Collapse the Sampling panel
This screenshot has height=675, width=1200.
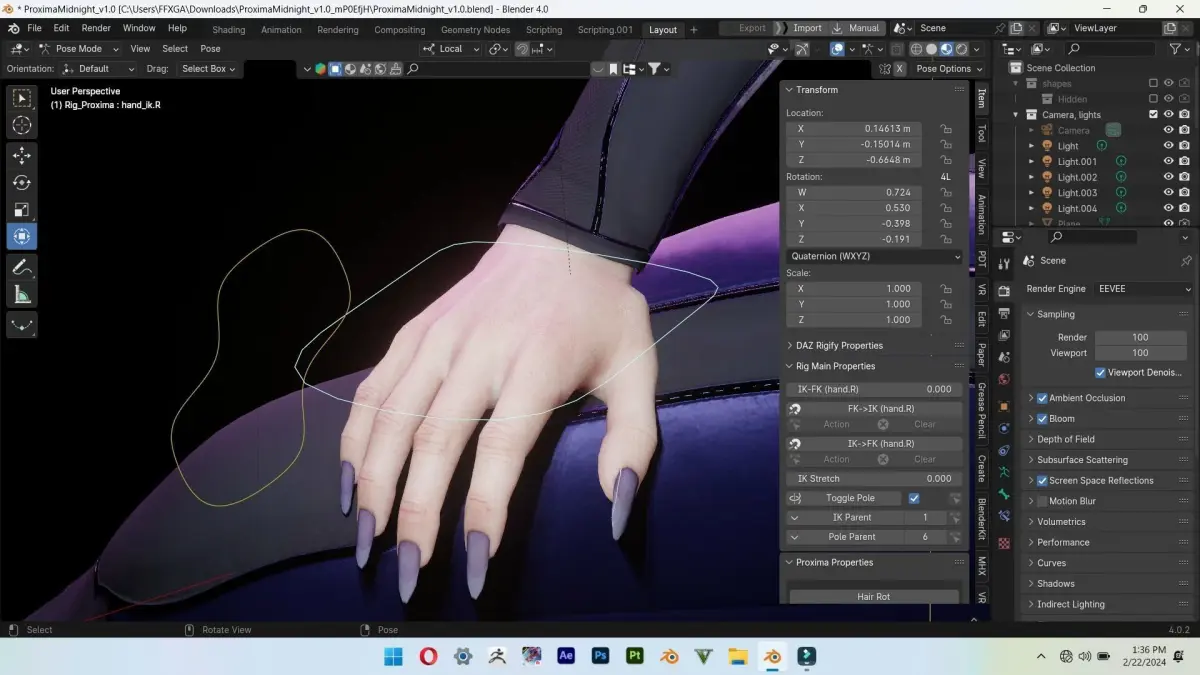(1055, 314)
